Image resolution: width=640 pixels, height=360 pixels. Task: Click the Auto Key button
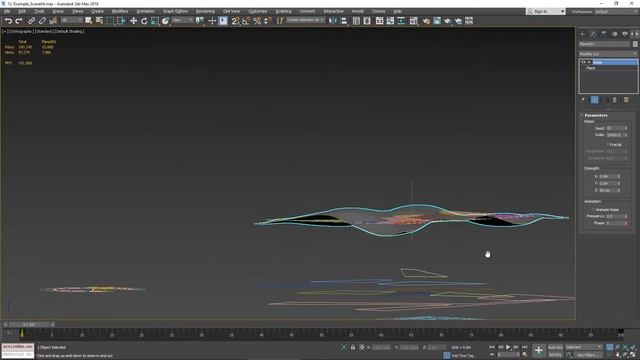[x=555, y=347]
